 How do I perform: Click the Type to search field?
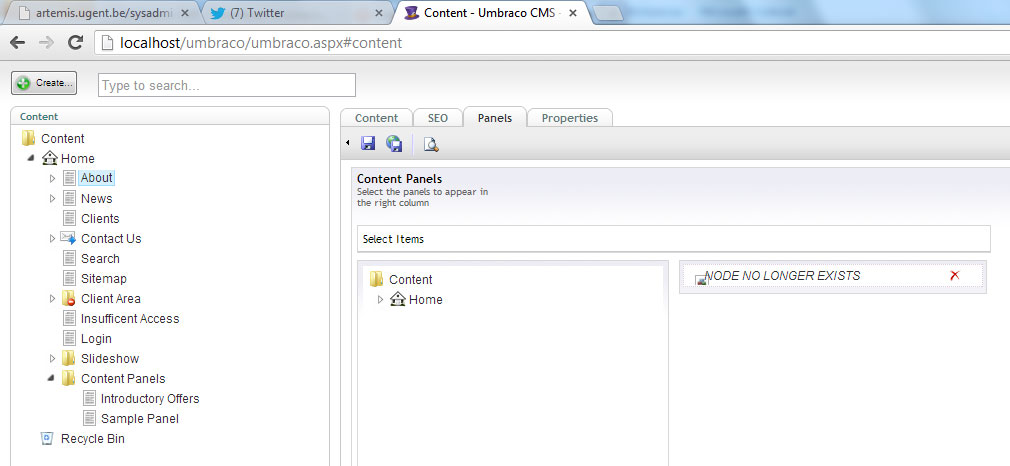click(227, 85)
